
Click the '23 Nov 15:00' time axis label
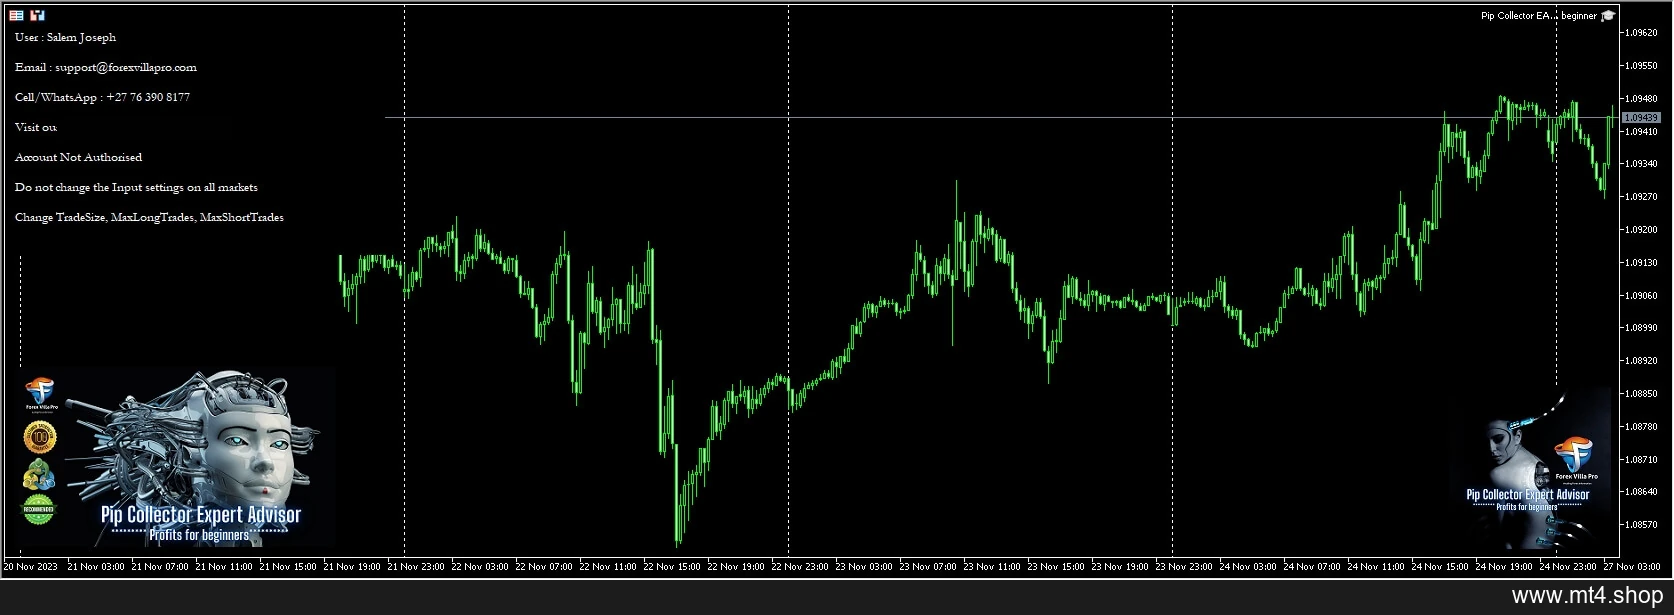tap(1056, 567)
